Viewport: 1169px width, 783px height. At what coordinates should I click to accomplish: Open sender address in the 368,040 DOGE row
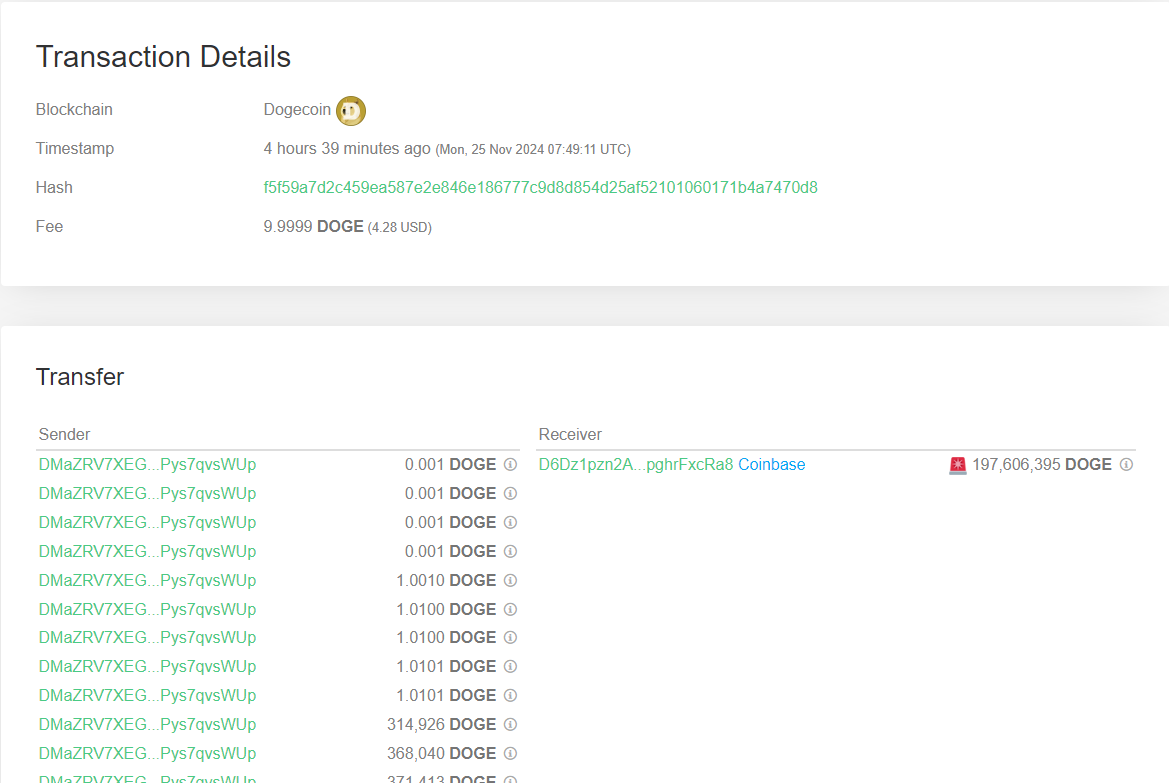(x=146, y=753)
